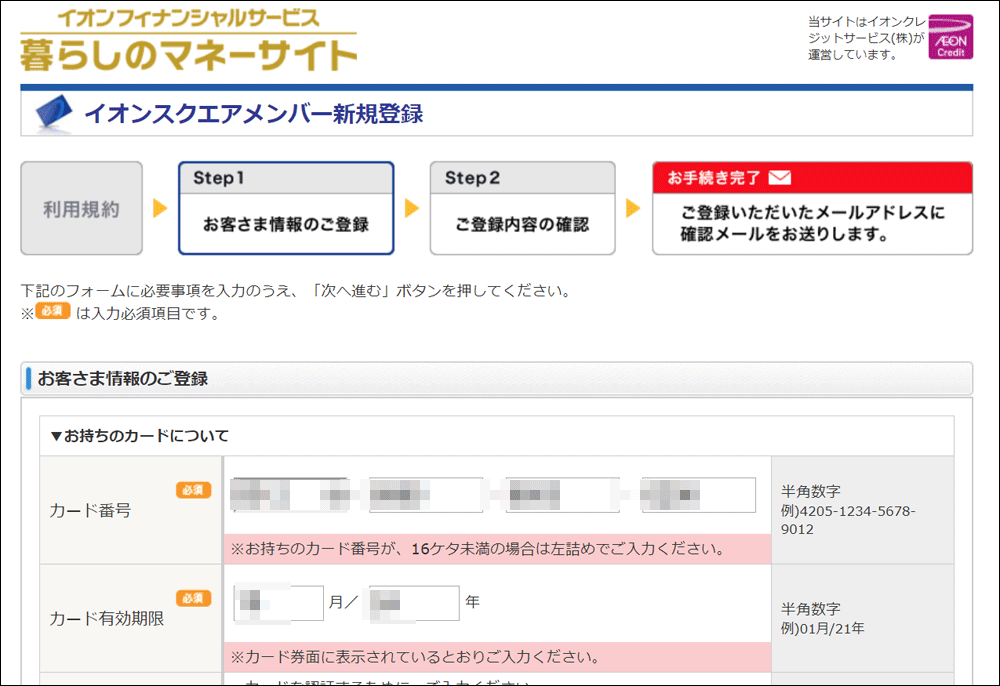Click the カード券面に表示されているとおり note
Viewport: 1000px width, 686px height.
(x=416, y=657)
